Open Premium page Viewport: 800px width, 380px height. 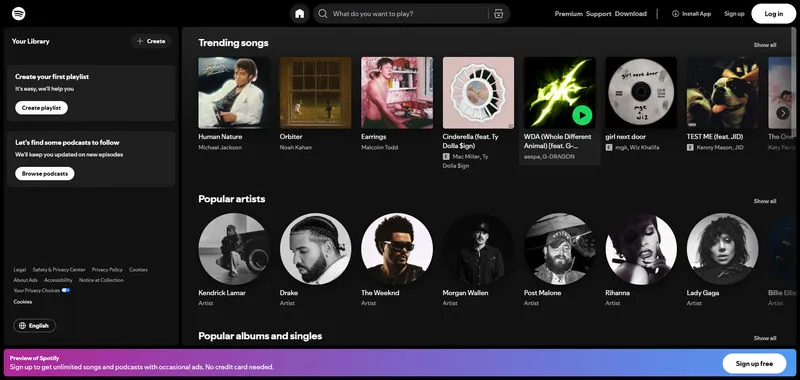(568, 14)
